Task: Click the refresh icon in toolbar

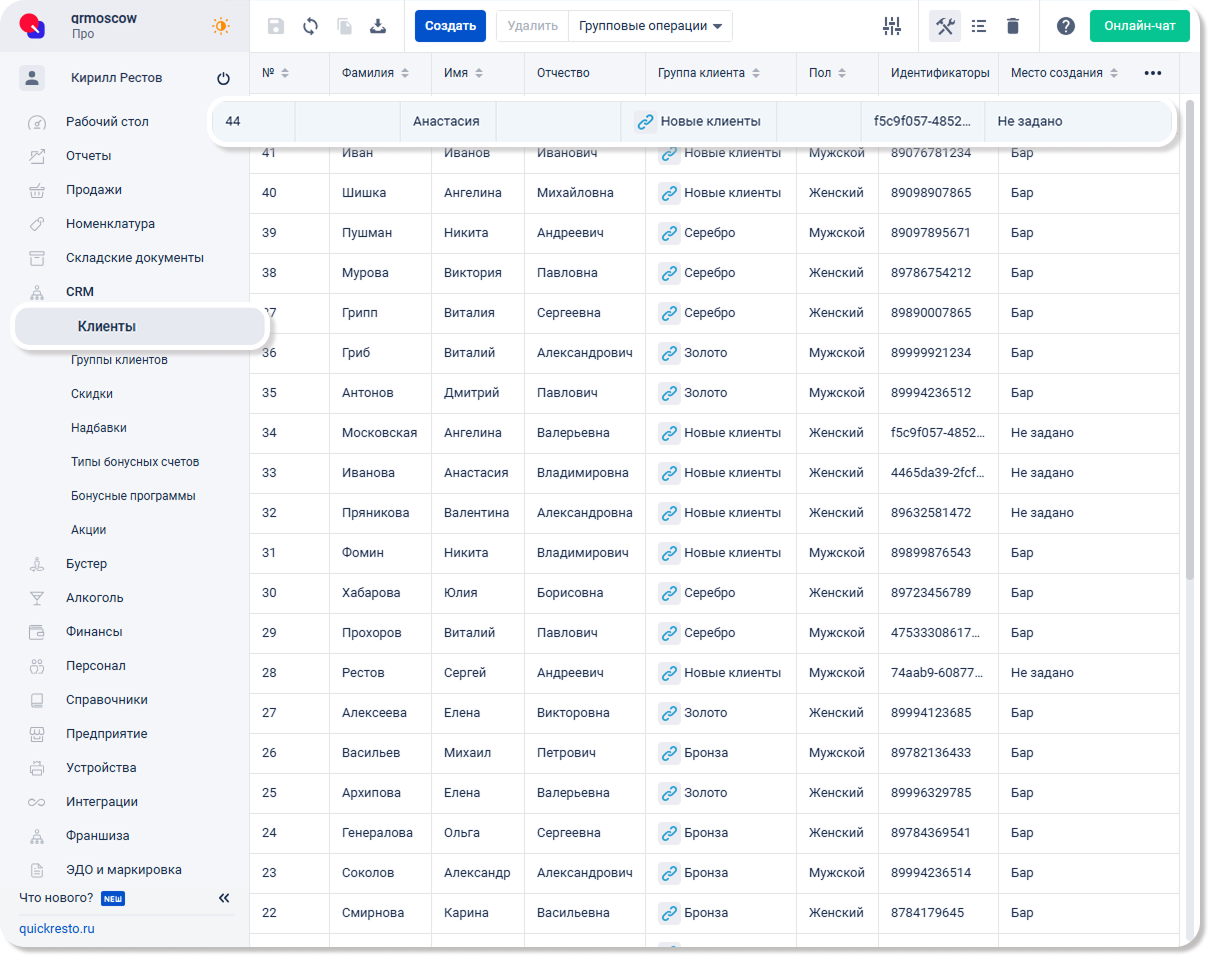Action: tap(310, 26)
